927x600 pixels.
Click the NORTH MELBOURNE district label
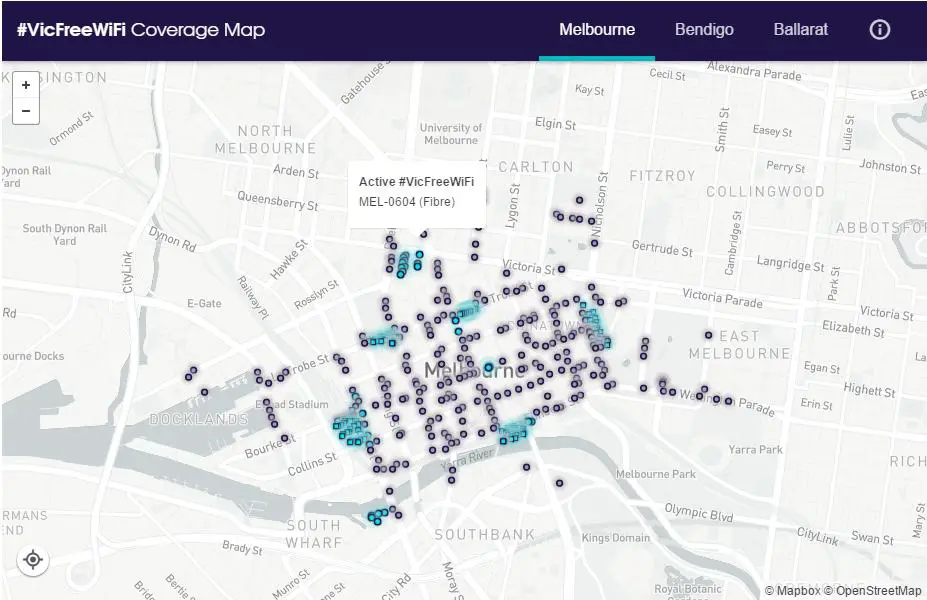[265, 140]
